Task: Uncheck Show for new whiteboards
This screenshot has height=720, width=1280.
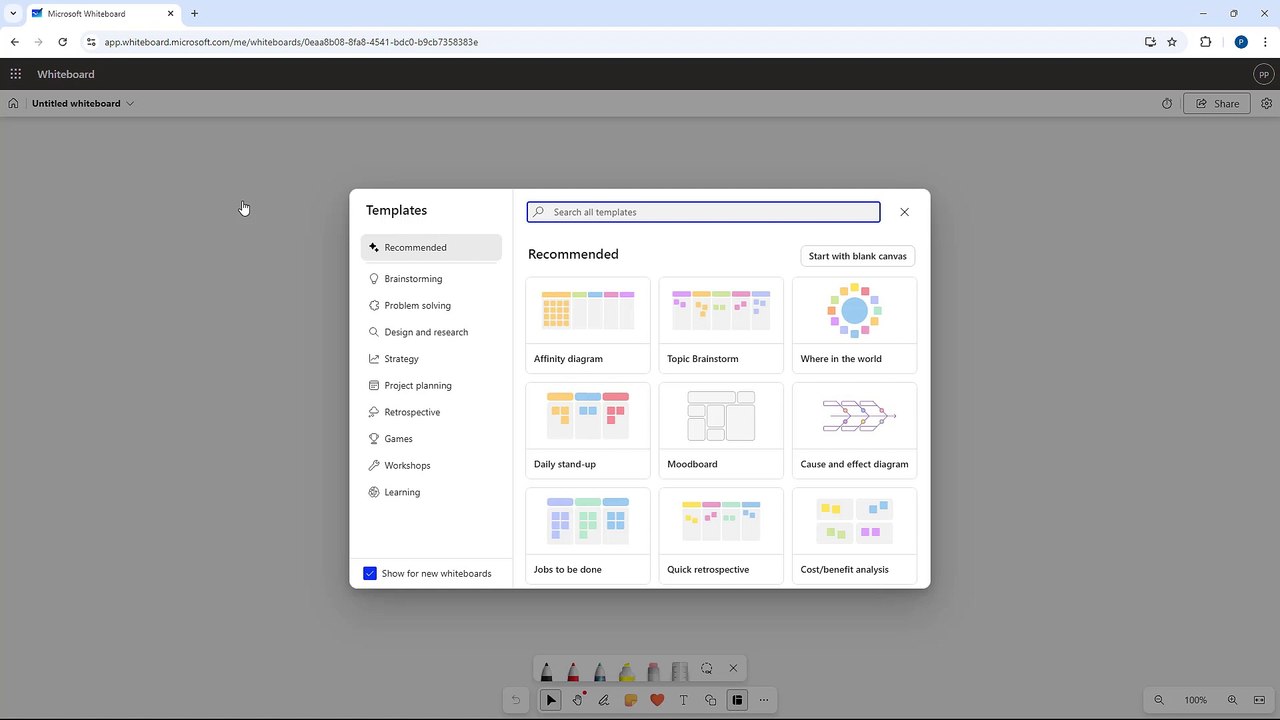Action: 370,573
